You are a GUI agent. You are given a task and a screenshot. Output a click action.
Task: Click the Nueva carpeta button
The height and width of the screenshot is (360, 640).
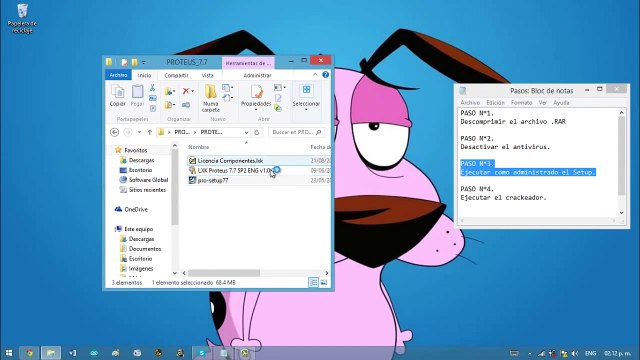pyautogui.click(x=211, y=98)
